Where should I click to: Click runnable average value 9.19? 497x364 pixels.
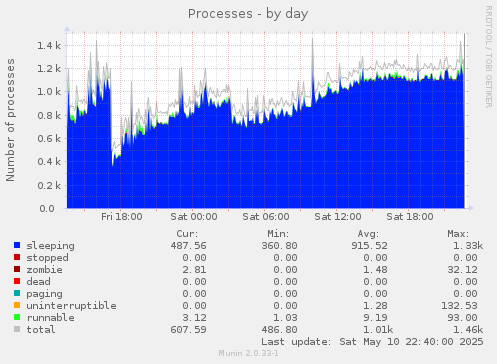tap(375, 318)
